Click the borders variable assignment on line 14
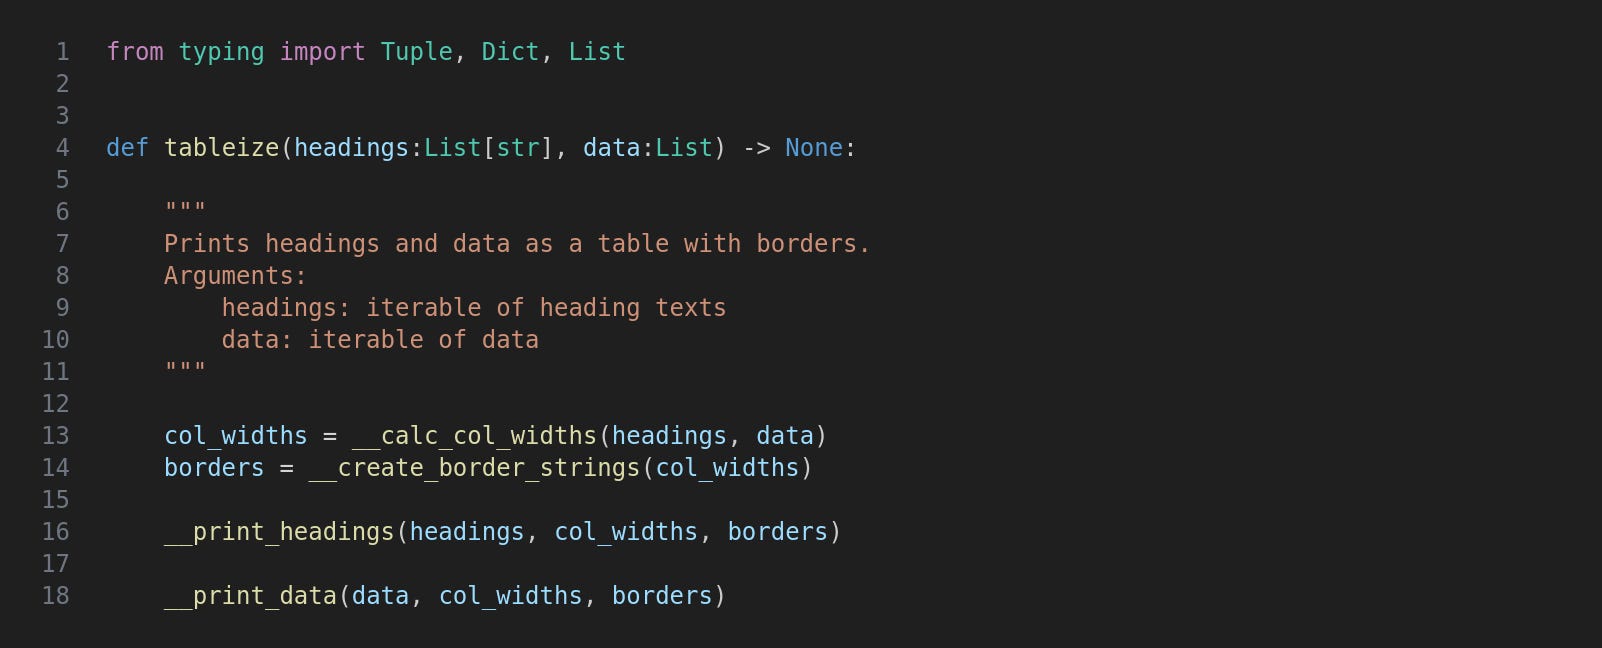The height and width of the screenshot is (648, 1602). pos(214,468)
